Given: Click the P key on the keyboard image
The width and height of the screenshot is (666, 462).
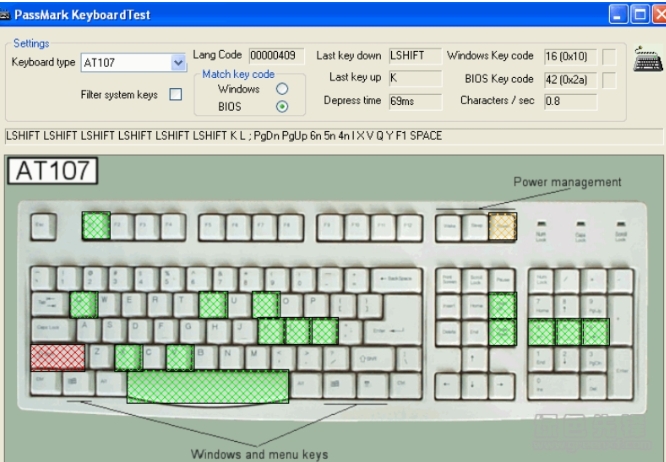Looking at the screenshot, I should pyautogui.click(x=318, y=304).
